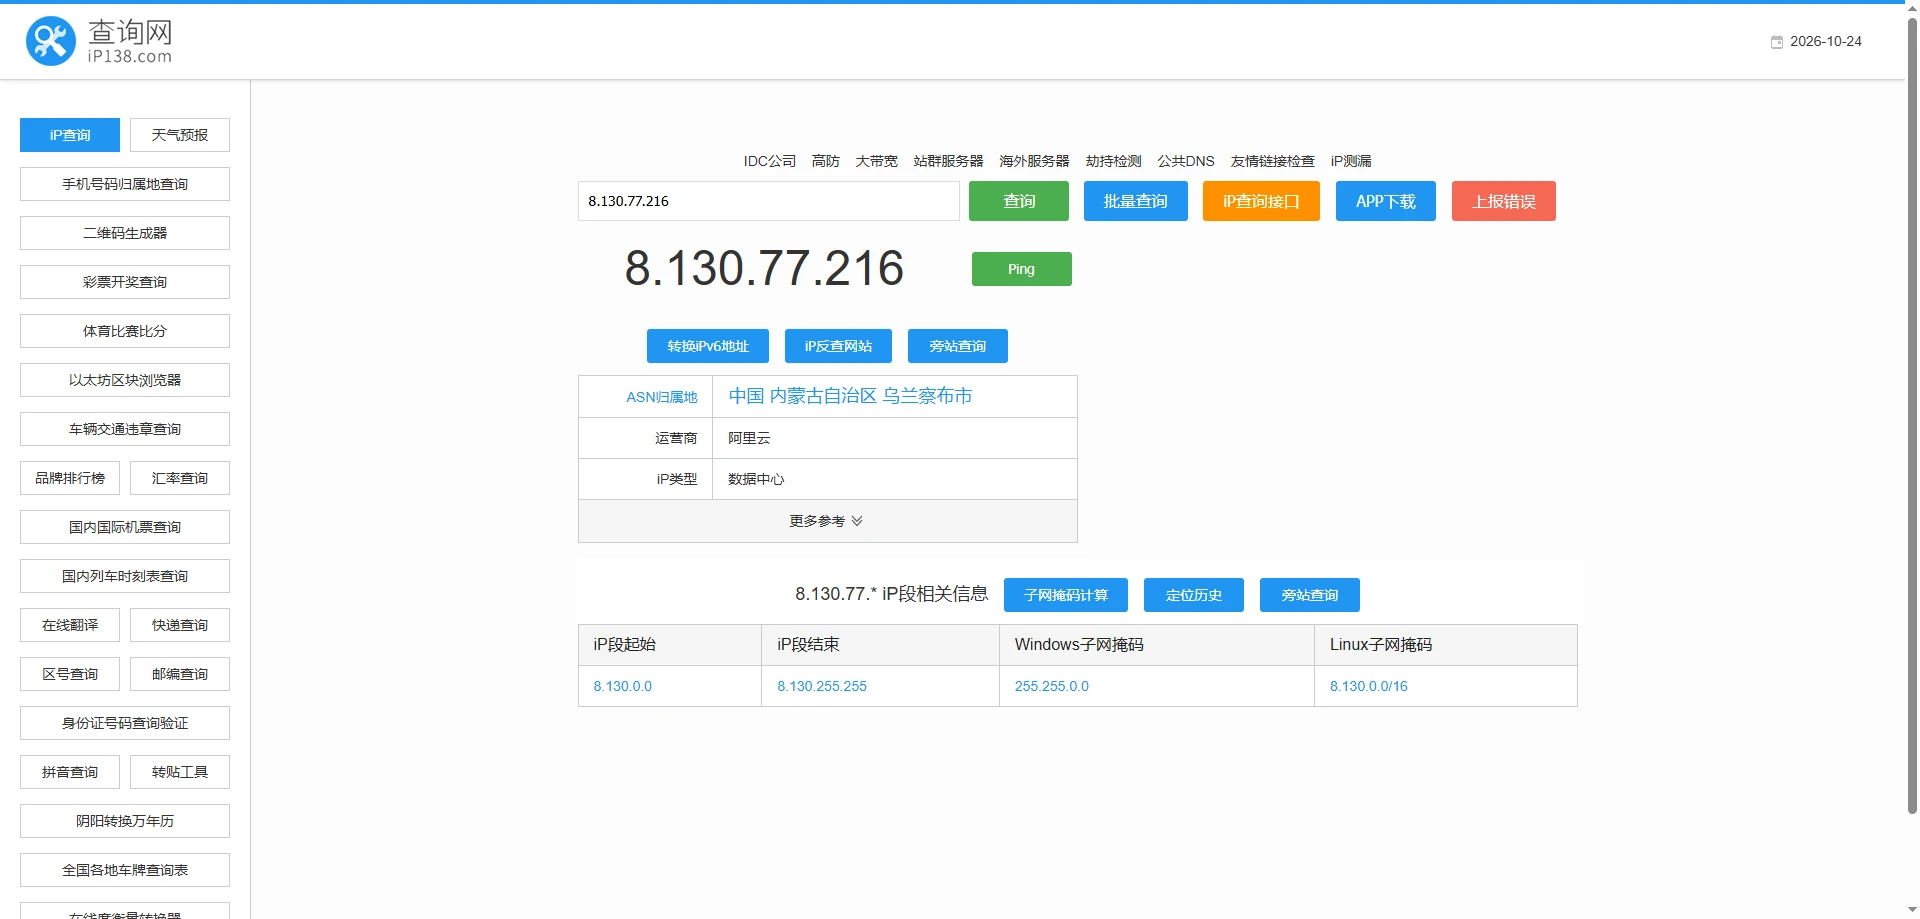Expand the 更多参考 section
The height and width of the screenshot is (919, 1920).
point(827,521)
